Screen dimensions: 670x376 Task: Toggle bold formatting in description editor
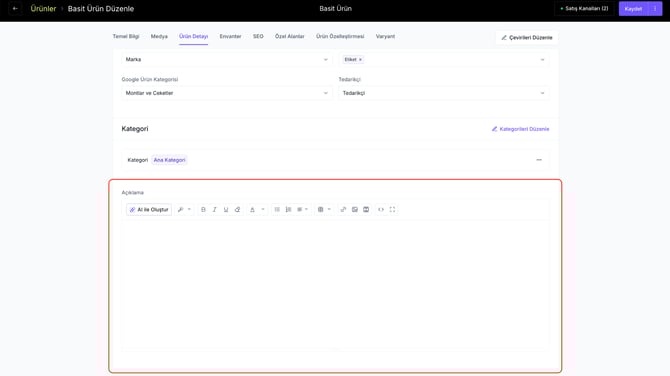(x=203, y=209)
